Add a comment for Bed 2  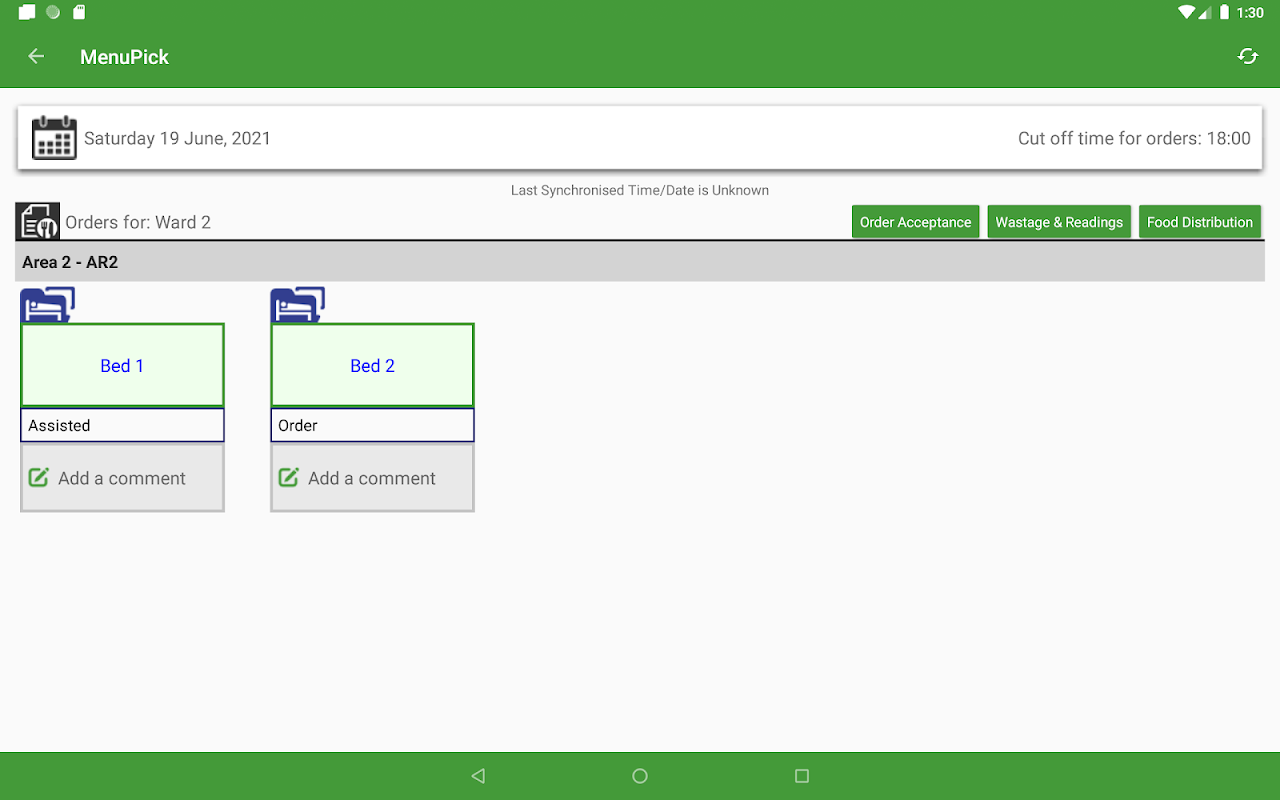pyautogui.click(x=372, y=478)
